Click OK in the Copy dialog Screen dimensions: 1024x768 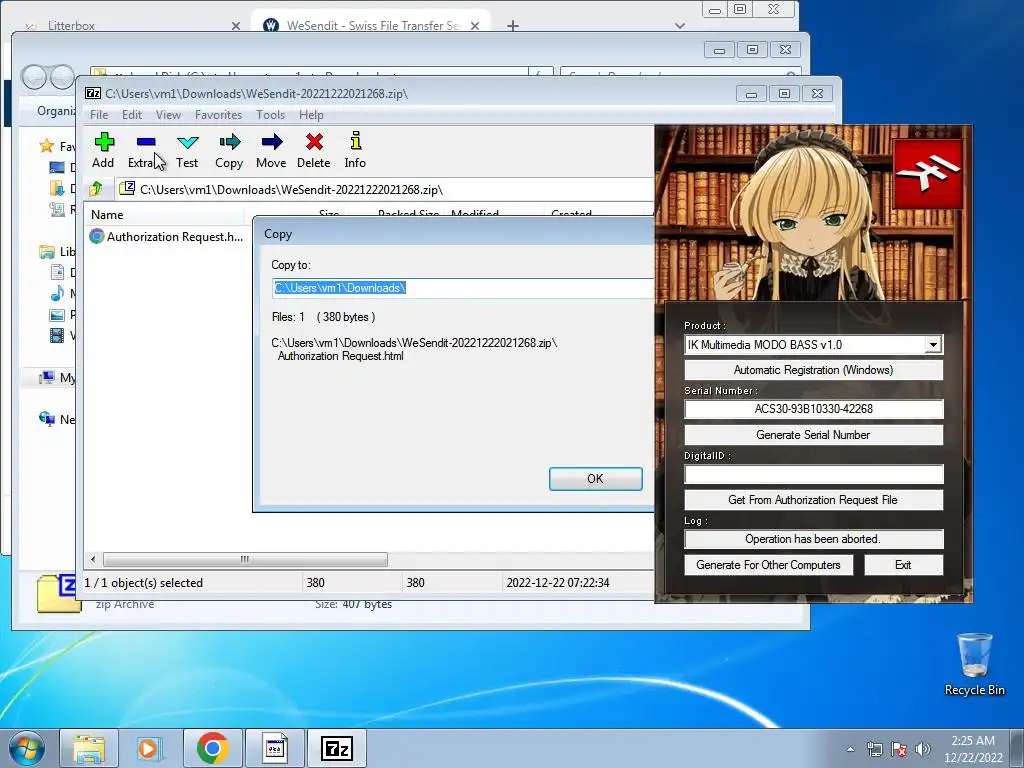pyautogui.click(x=596, y=479)
